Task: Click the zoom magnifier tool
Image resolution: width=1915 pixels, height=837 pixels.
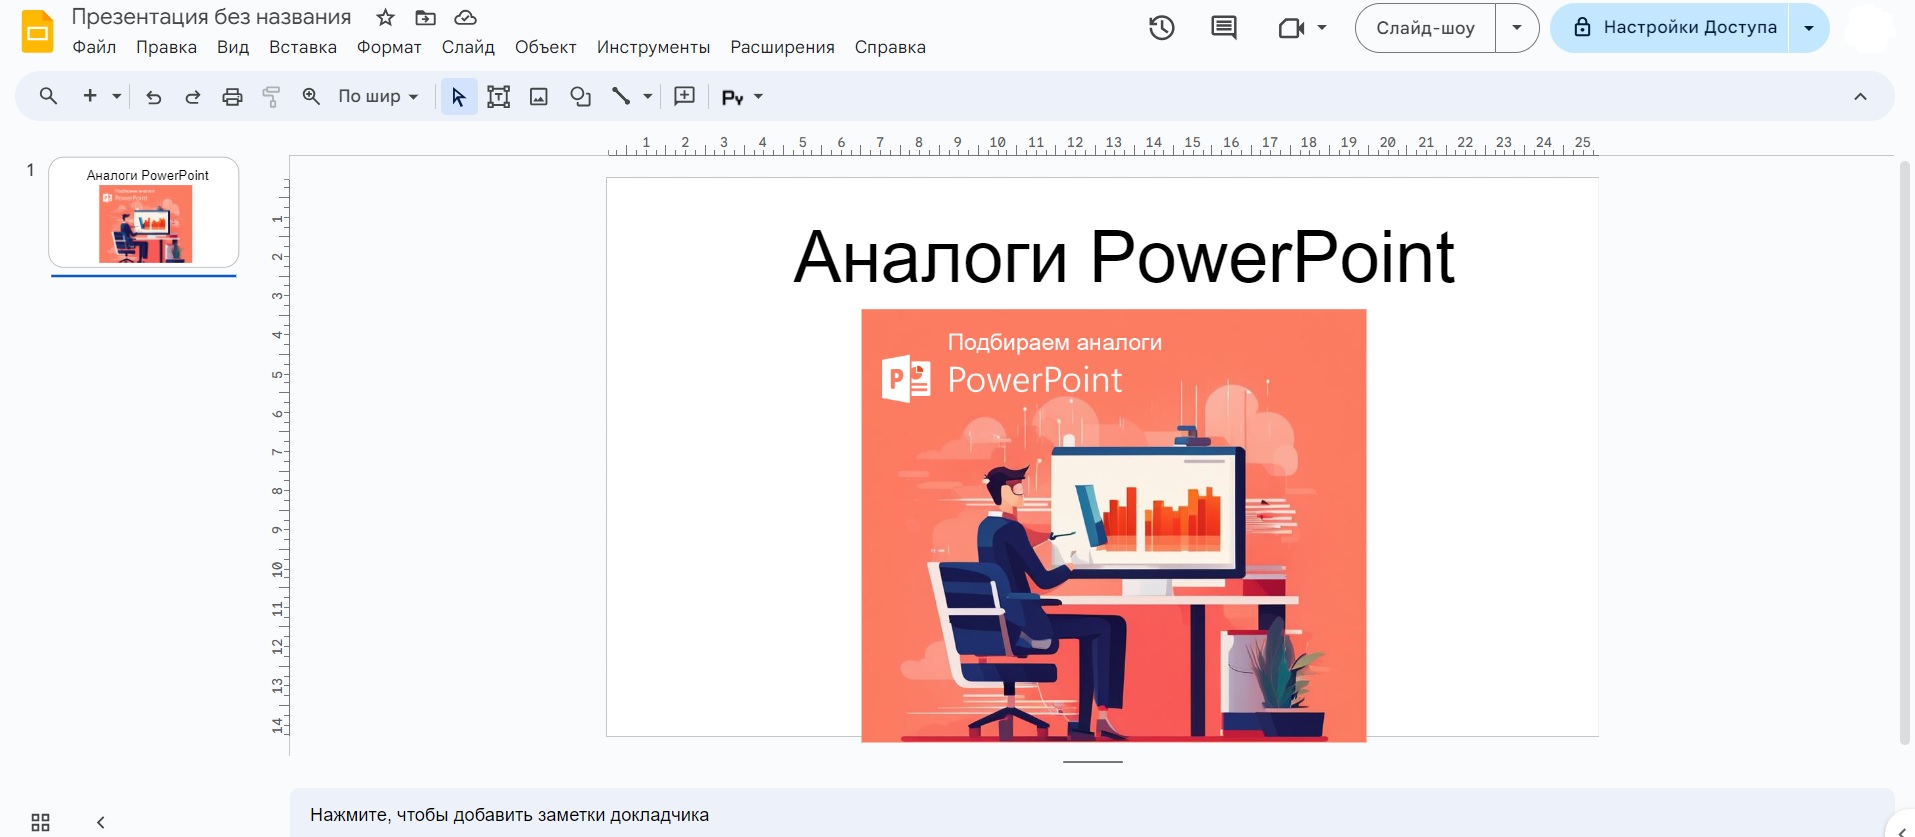Action: point(311,96)
